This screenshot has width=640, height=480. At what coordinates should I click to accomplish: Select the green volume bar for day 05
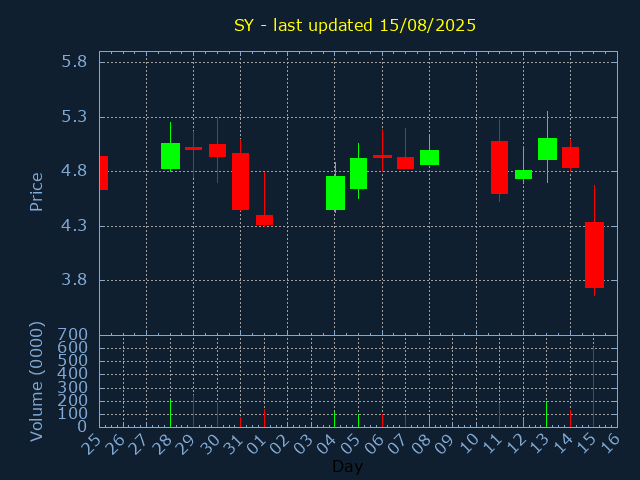[x=358, y=421]
